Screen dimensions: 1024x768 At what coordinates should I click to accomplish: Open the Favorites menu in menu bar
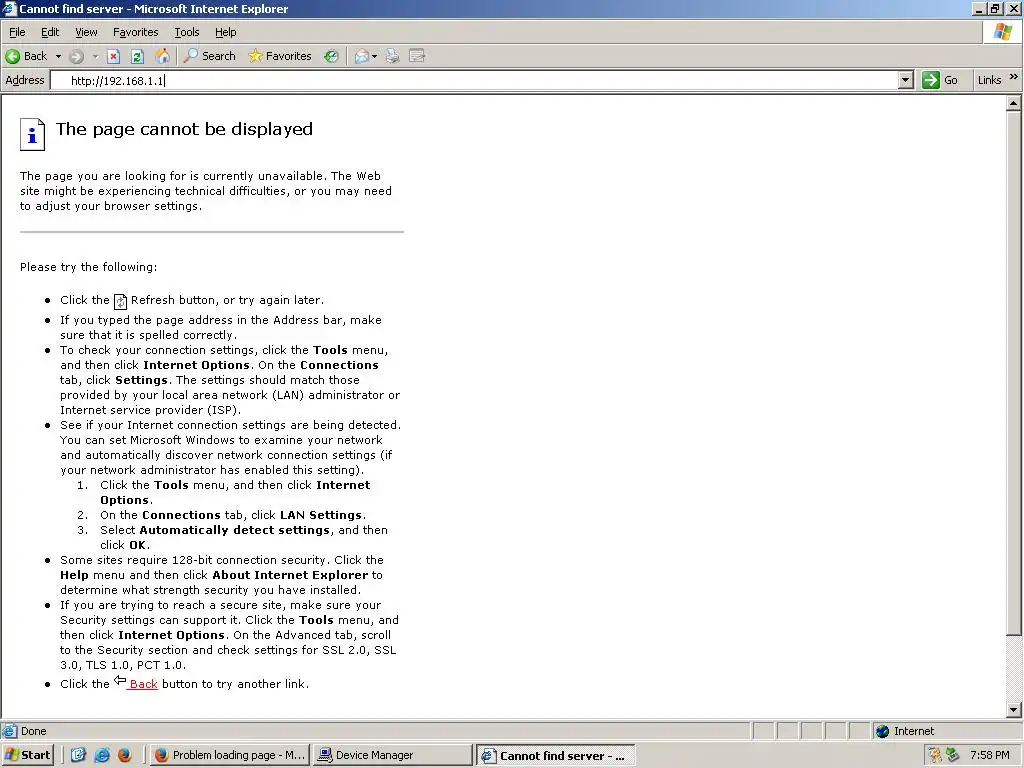tap(135, 32)
